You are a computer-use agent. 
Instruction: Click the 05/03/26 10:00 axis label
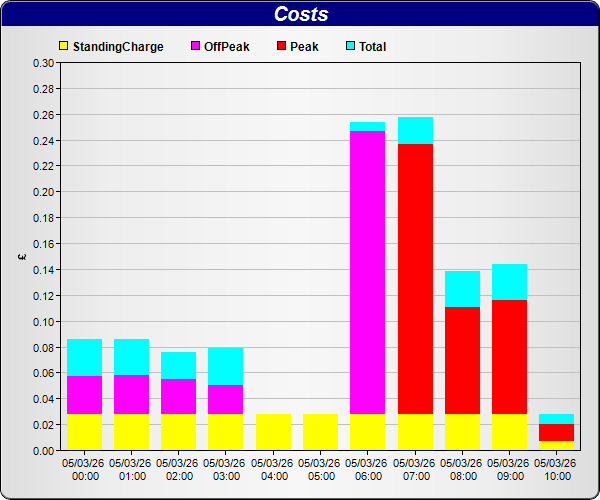tap(555, 469)
